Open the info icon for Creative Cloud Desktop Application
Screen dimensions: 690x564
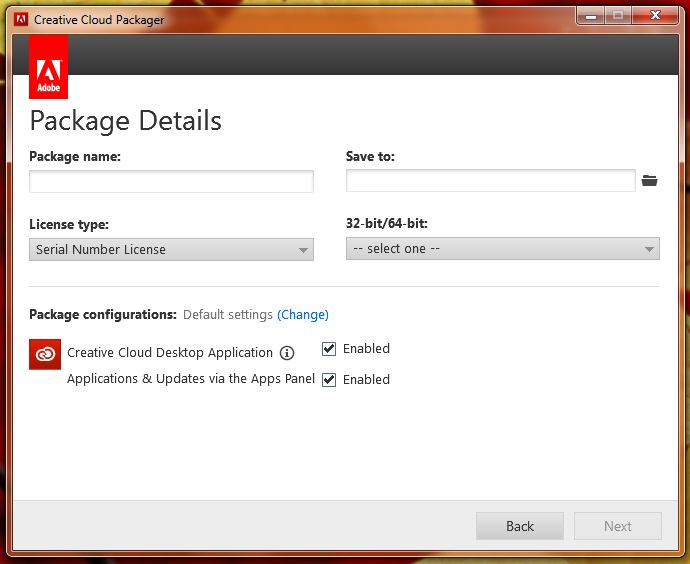coord(287,353)
